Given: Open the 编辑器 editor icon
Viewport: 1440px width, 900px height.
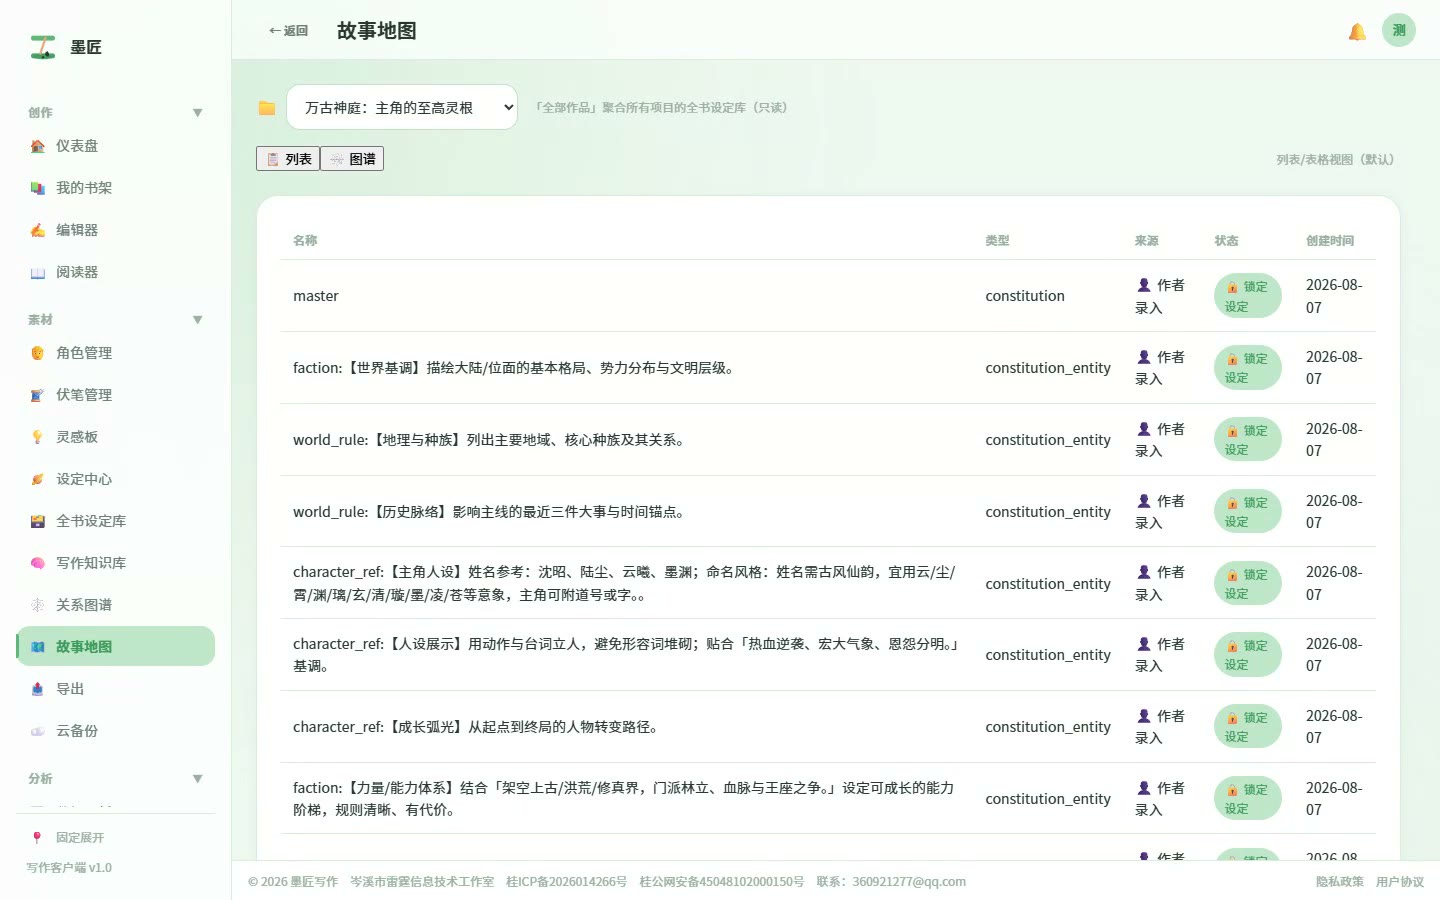Looking at the screenshot, I should [x=38, y=230].
